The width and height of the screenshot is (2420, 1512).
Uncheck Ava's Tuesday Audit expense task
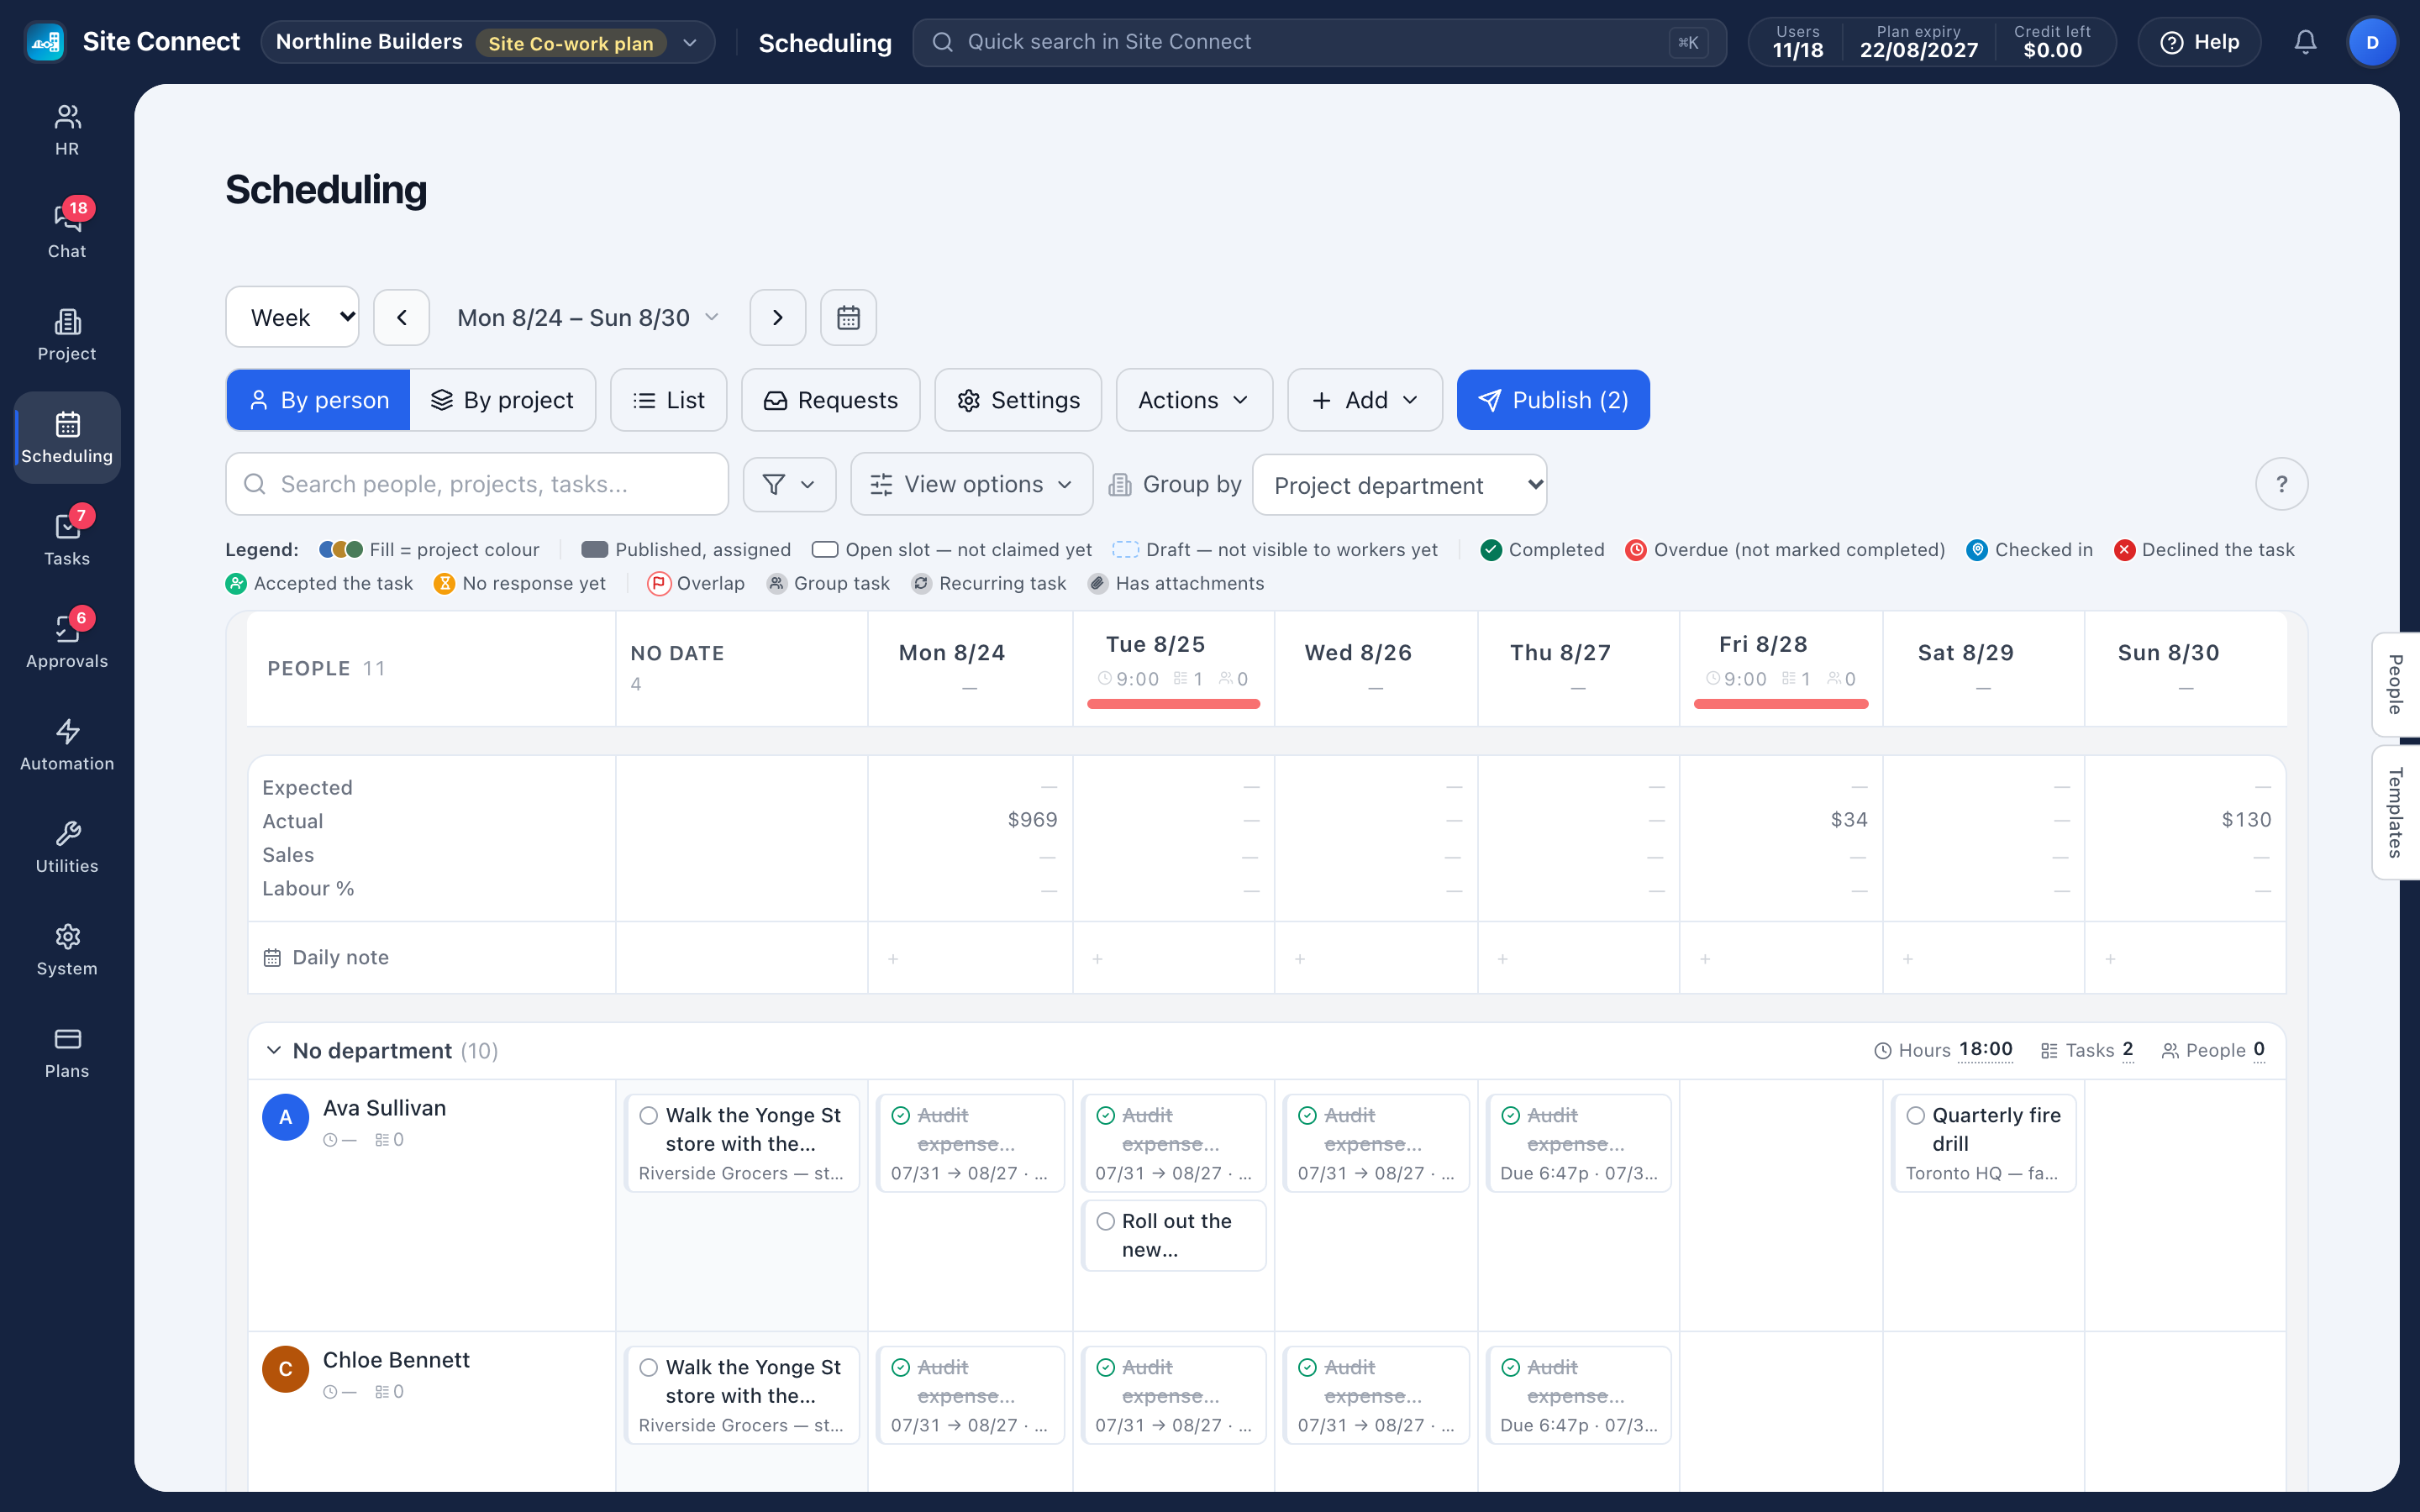(1105, 1115)
